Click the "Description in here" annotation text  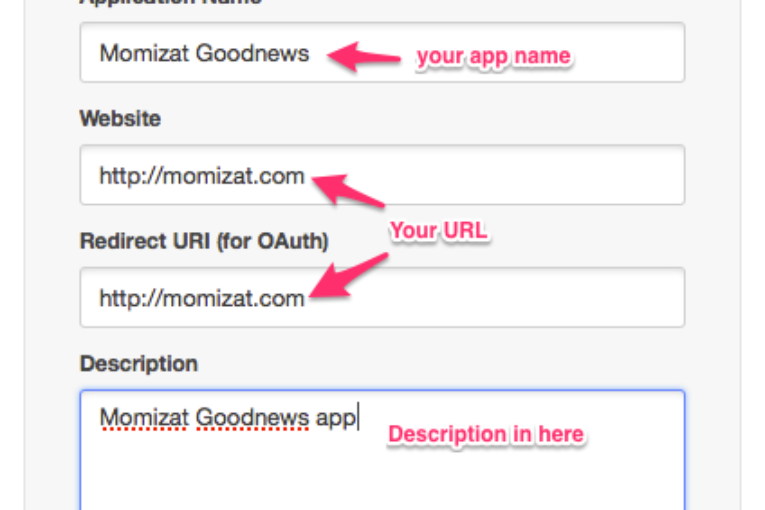pos(486,434)
